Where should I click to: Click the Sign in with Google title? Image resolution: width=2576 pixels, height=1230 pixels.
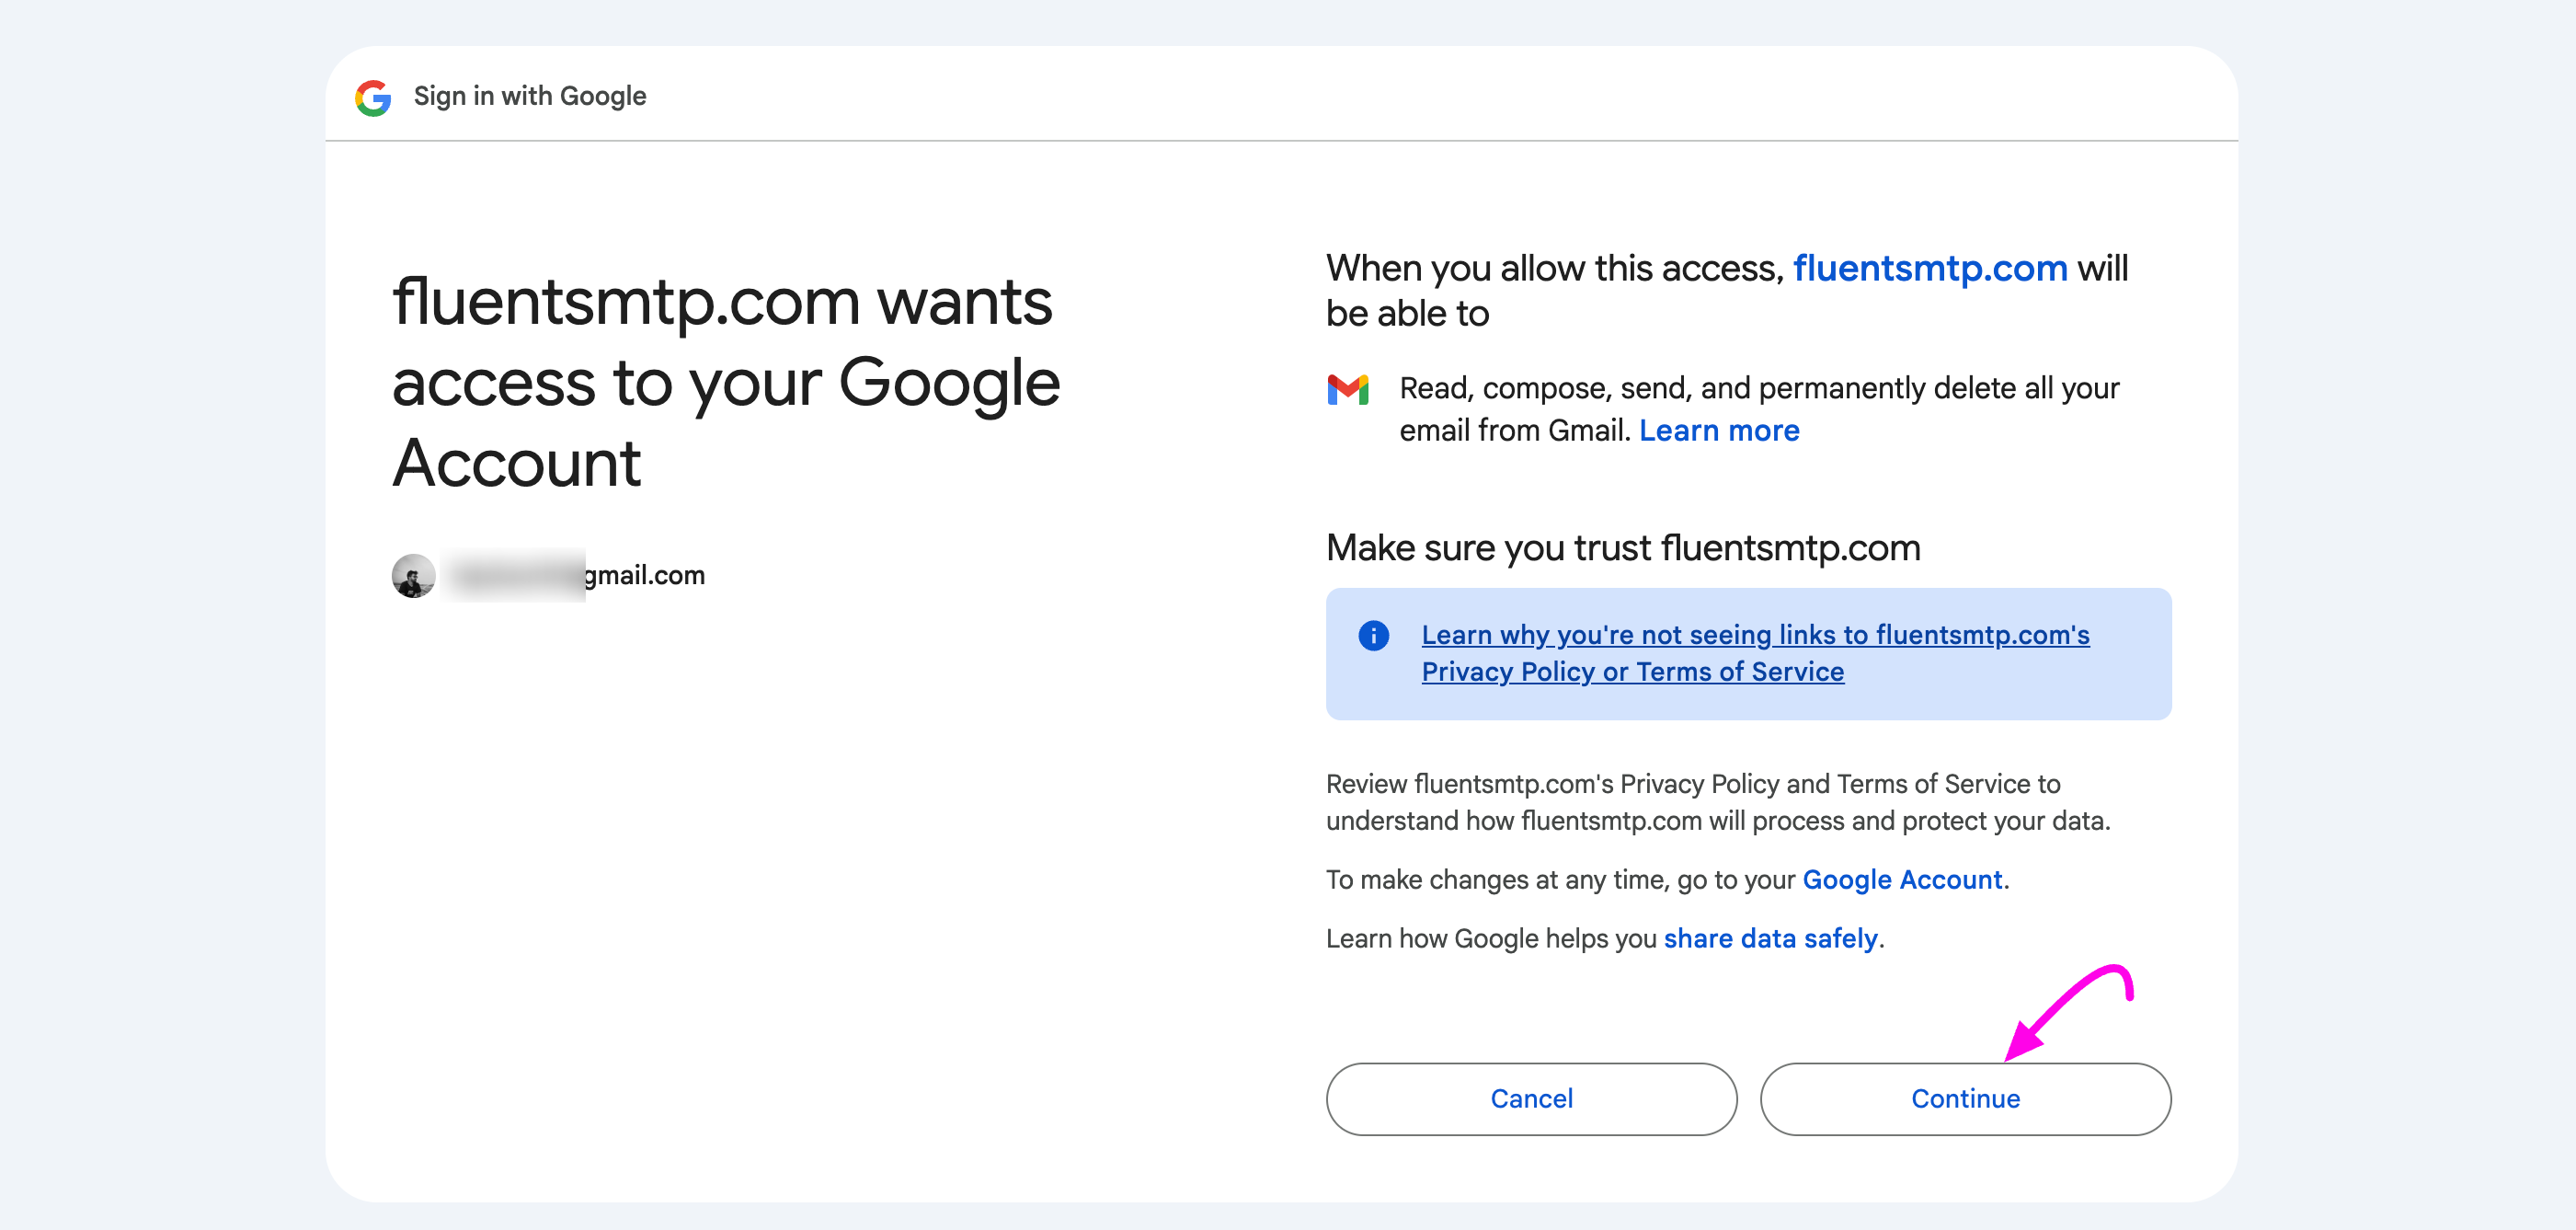tap(530, 96)
